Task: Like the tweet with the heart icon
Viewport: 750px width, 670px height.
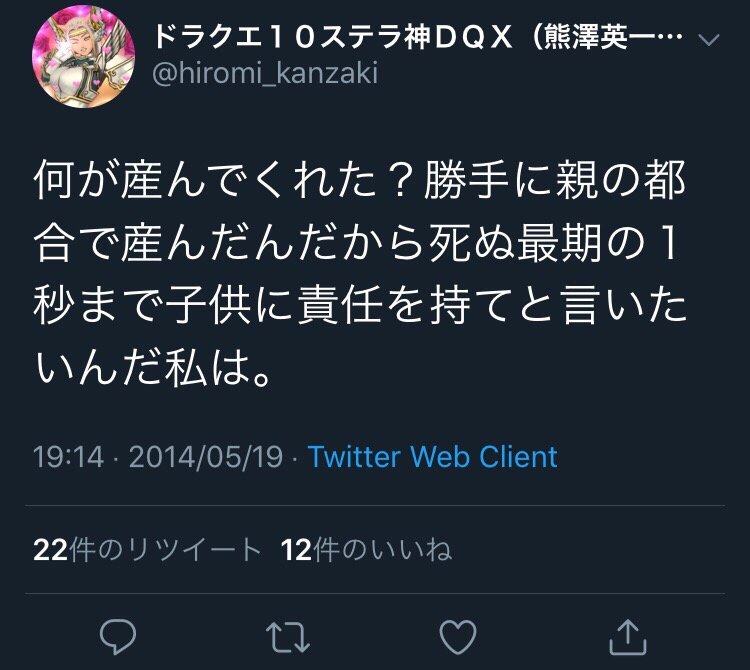Action: 458,637
